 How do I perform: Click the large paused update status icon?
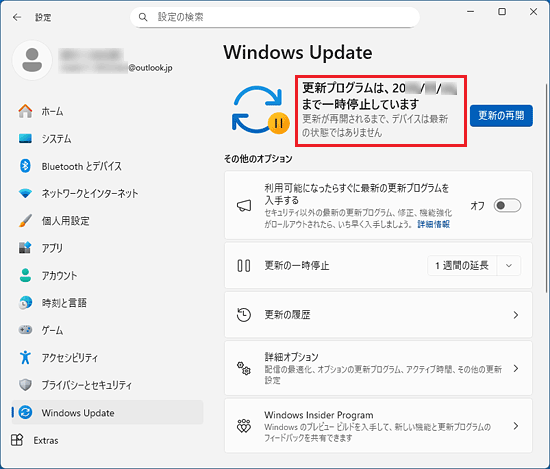click(260, 110)
